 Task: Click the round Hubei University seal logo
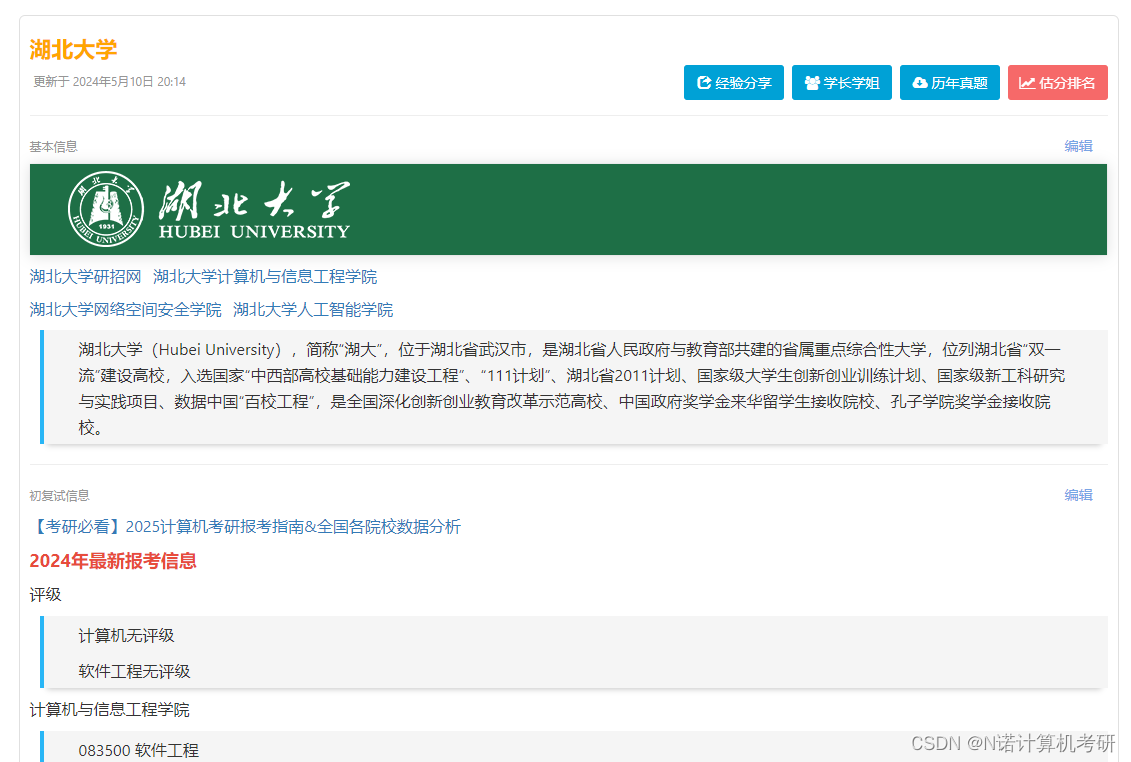pyautogui.click(x=106, y=209)
